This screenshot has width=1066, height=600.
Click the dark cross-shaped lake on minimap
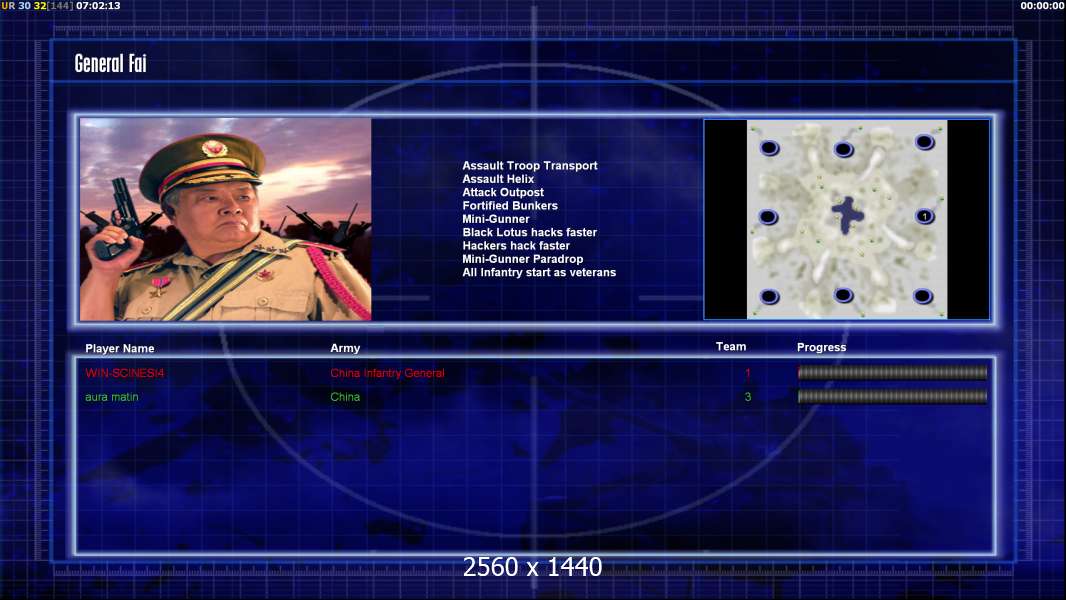847,215
